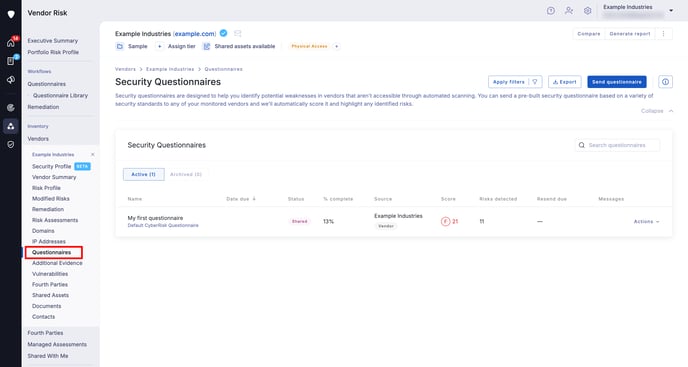The image size is (688, 367).
Task: Open the home icon in left rail
Action: point(11,43)
